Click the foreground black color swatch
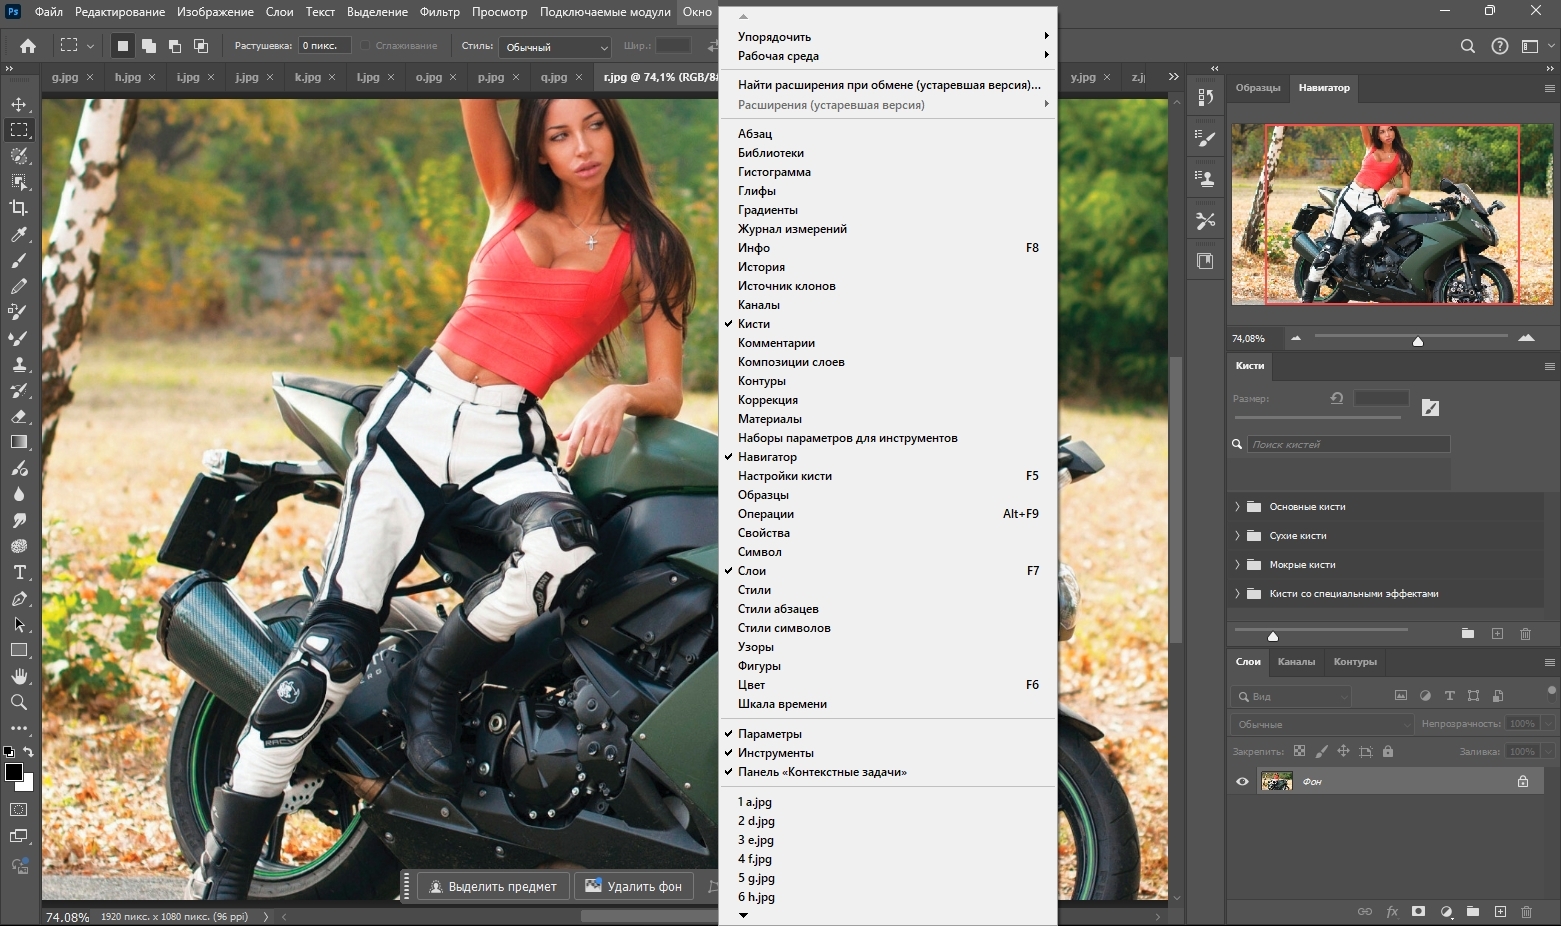 13,772
